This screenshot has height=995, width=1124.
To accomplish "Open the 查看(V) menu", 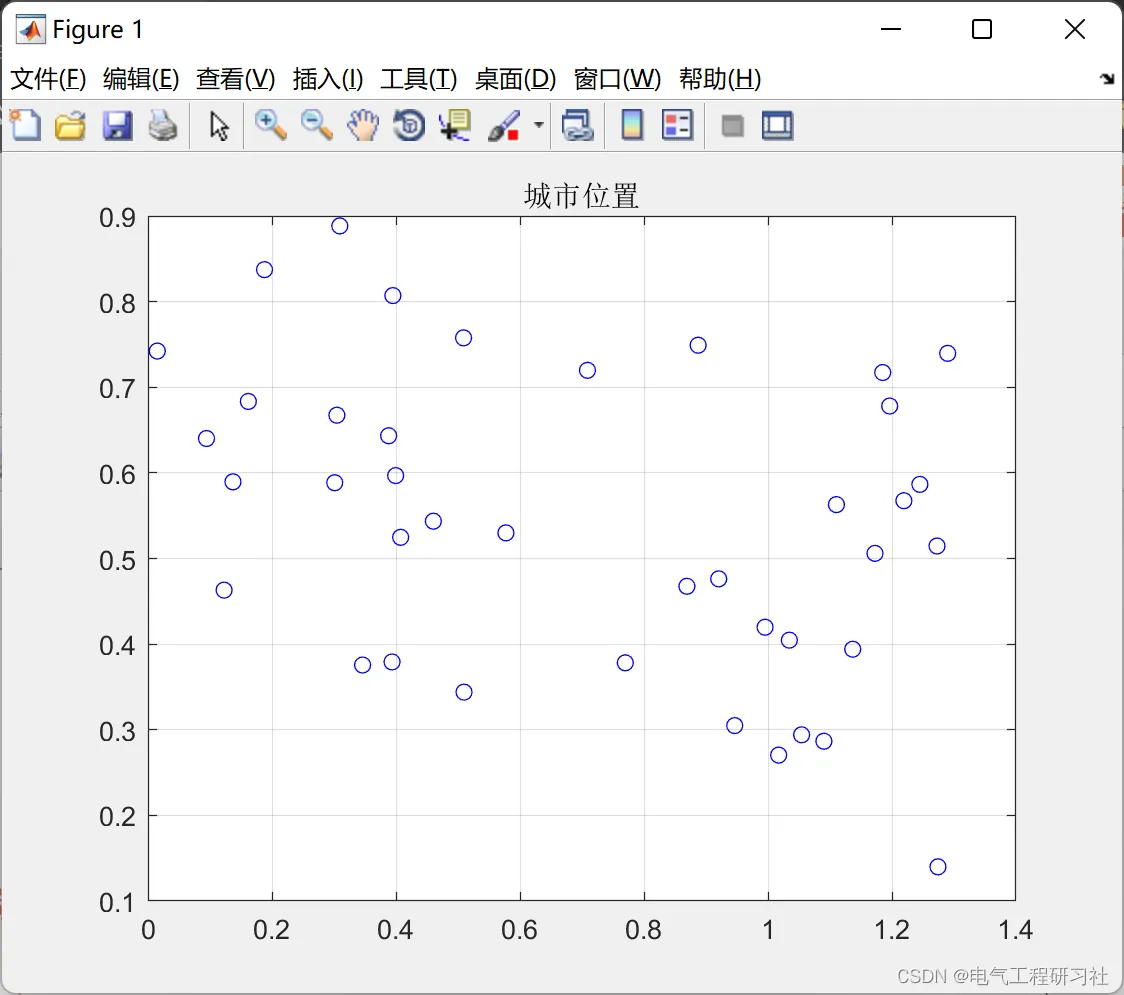I will 236,79.
